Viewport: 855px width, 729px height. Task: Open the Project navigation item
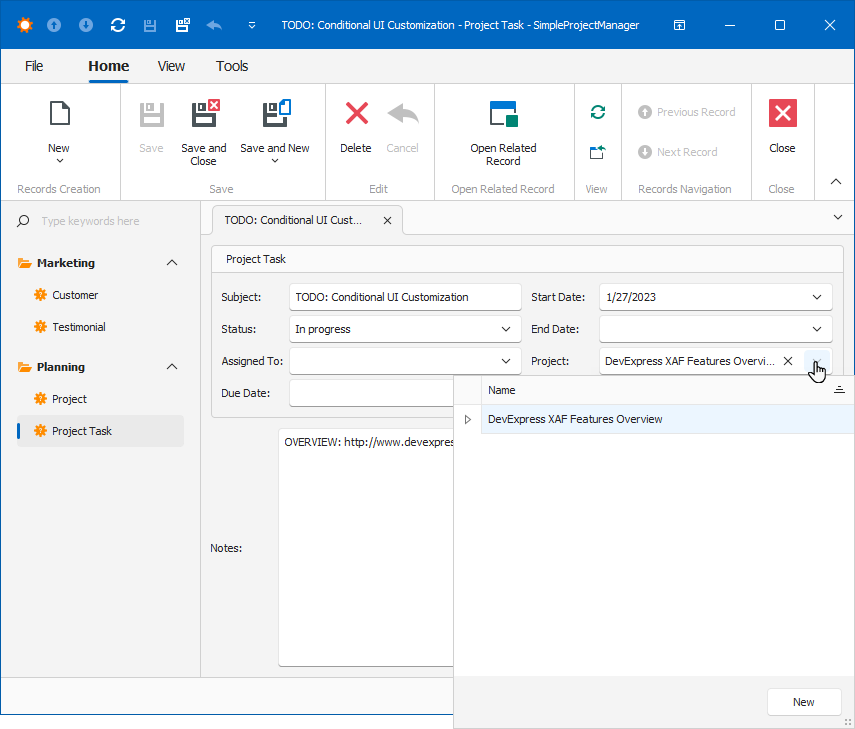(69, 399)
